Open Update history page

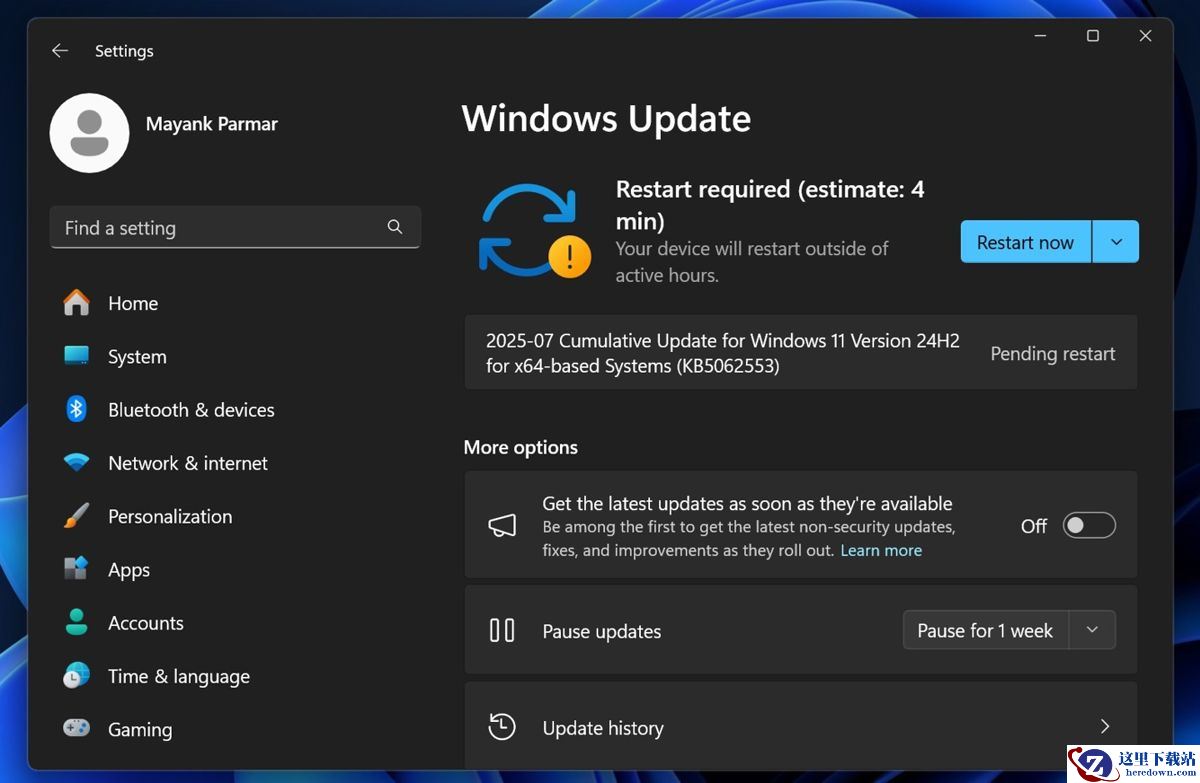[800, 727]
